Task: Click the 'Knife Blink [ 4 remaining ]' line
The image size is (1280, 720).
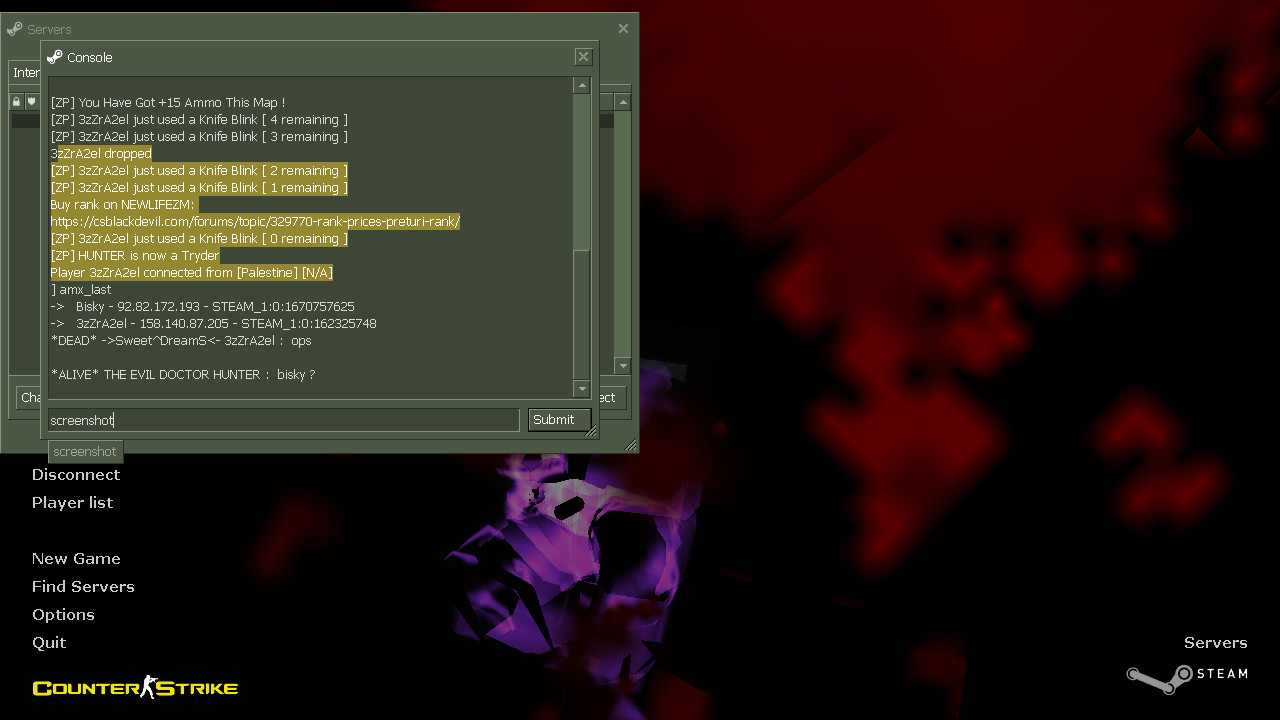Action: 199,119
